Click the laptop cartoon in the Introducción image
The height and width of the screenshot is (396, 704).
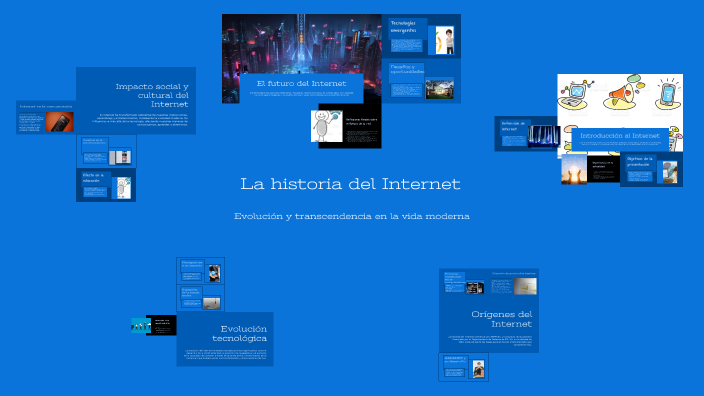point(575,94)
